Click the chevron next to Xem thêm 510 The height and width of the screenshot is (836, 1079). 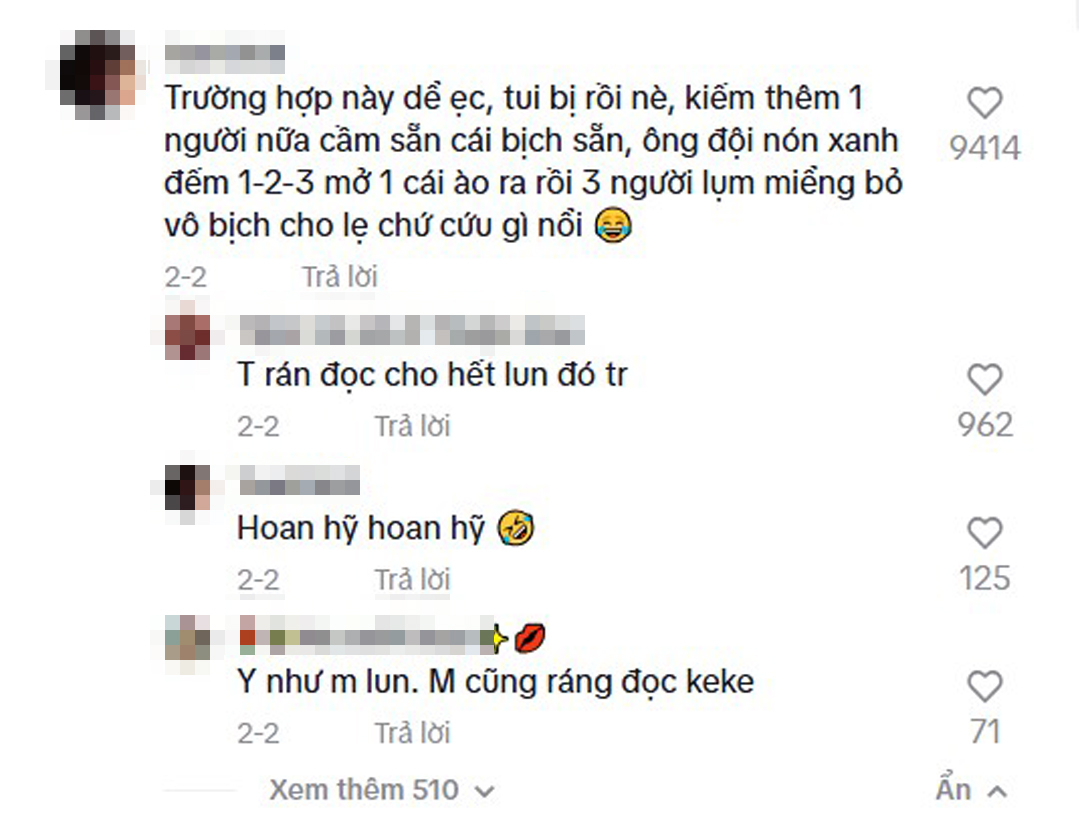click(484, 792)
